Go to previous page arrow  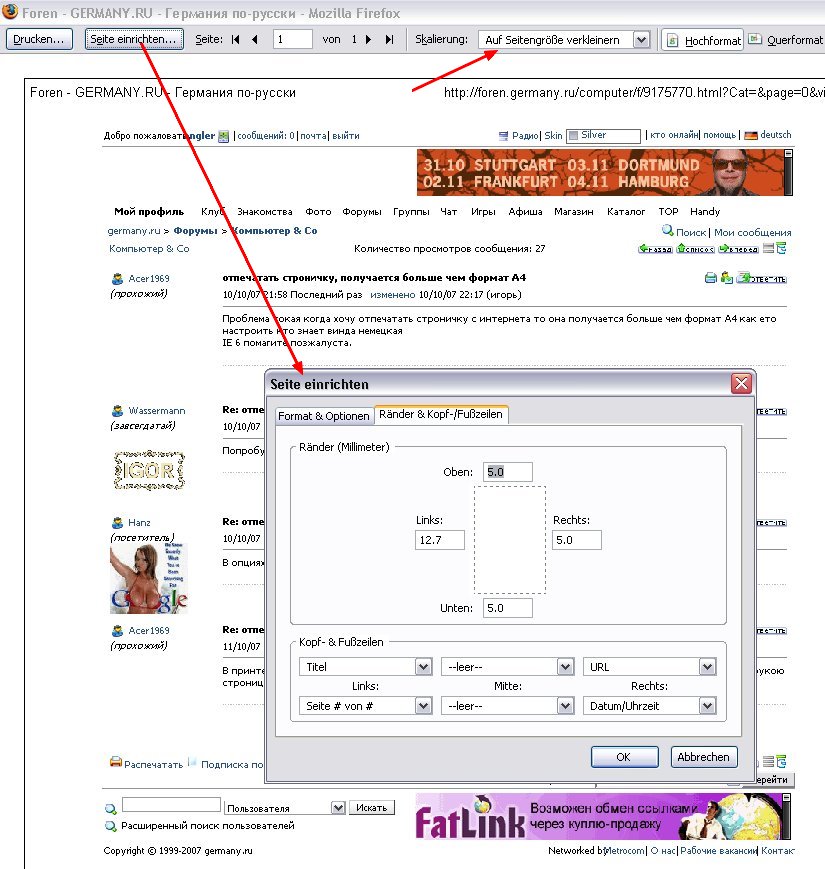coord(255,40)
